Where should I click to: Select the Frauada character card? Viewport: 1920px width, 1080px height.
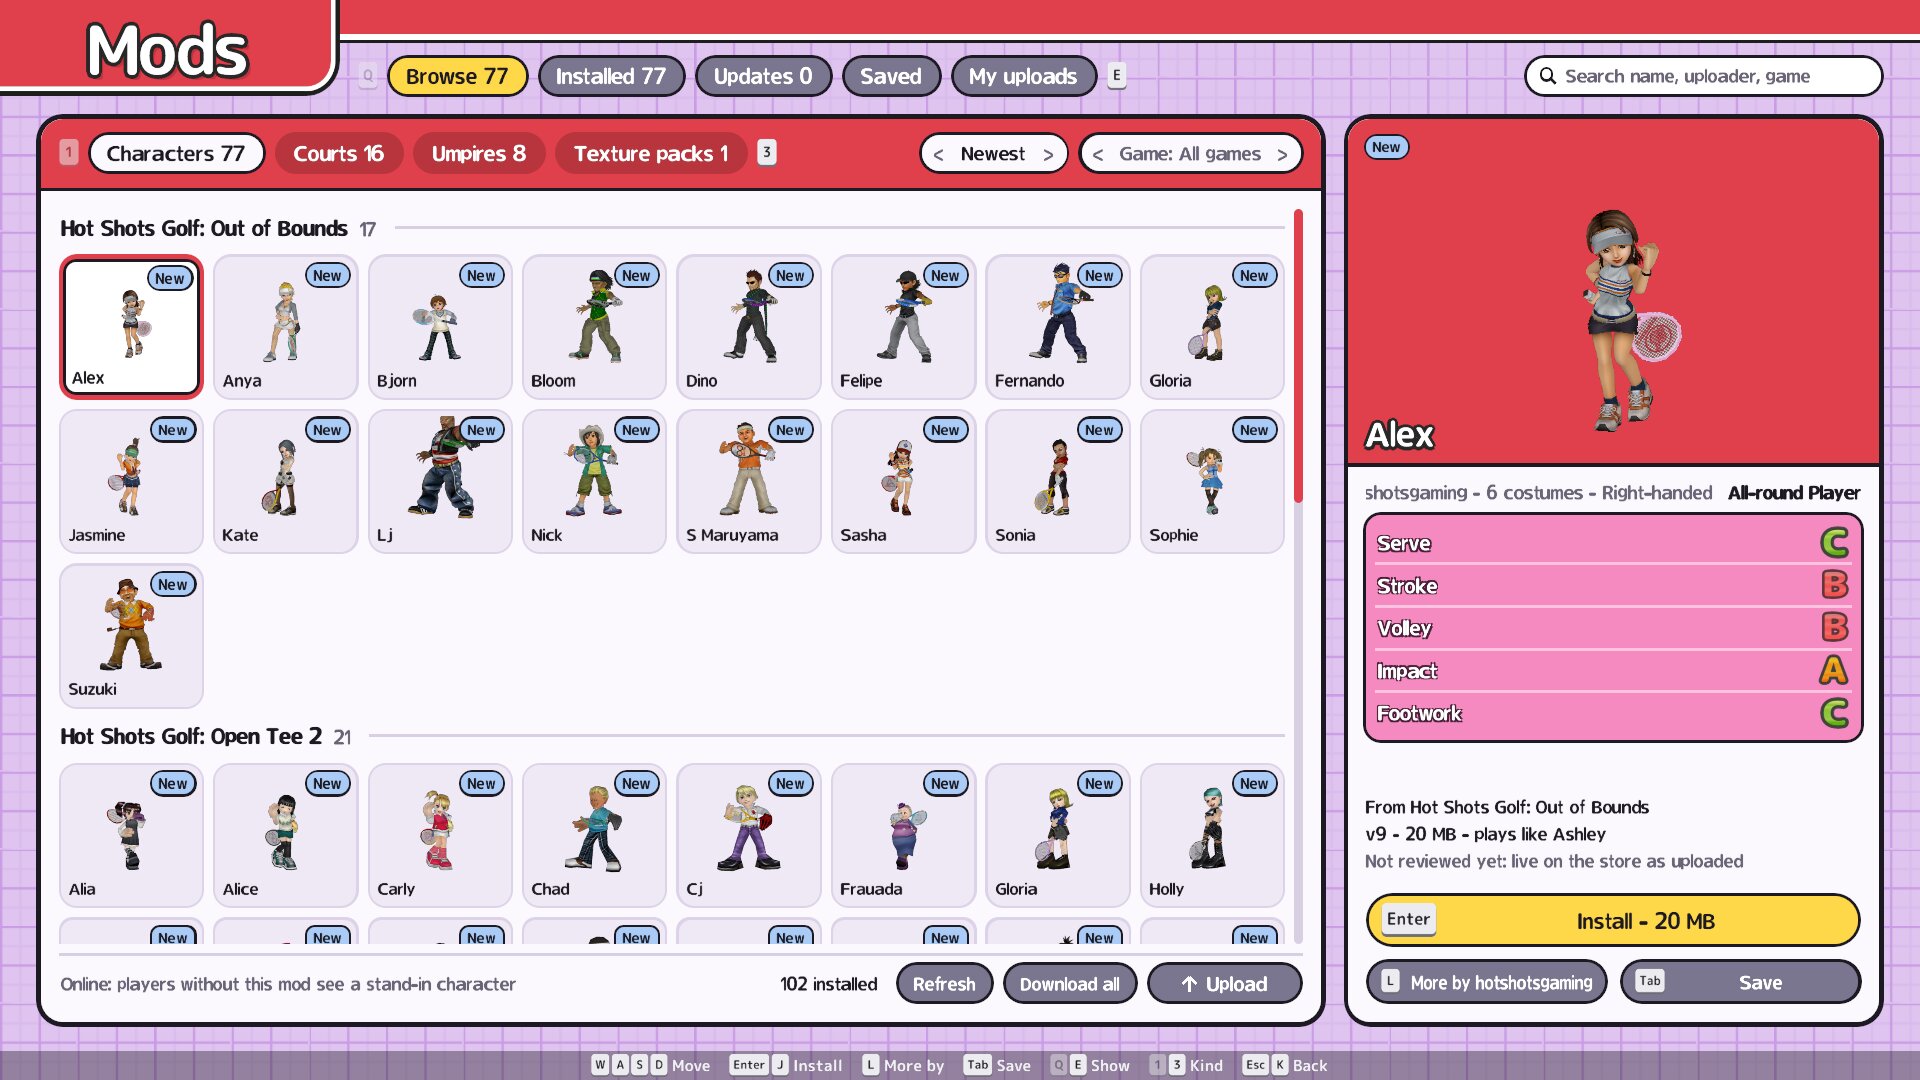tap(903, 835)
